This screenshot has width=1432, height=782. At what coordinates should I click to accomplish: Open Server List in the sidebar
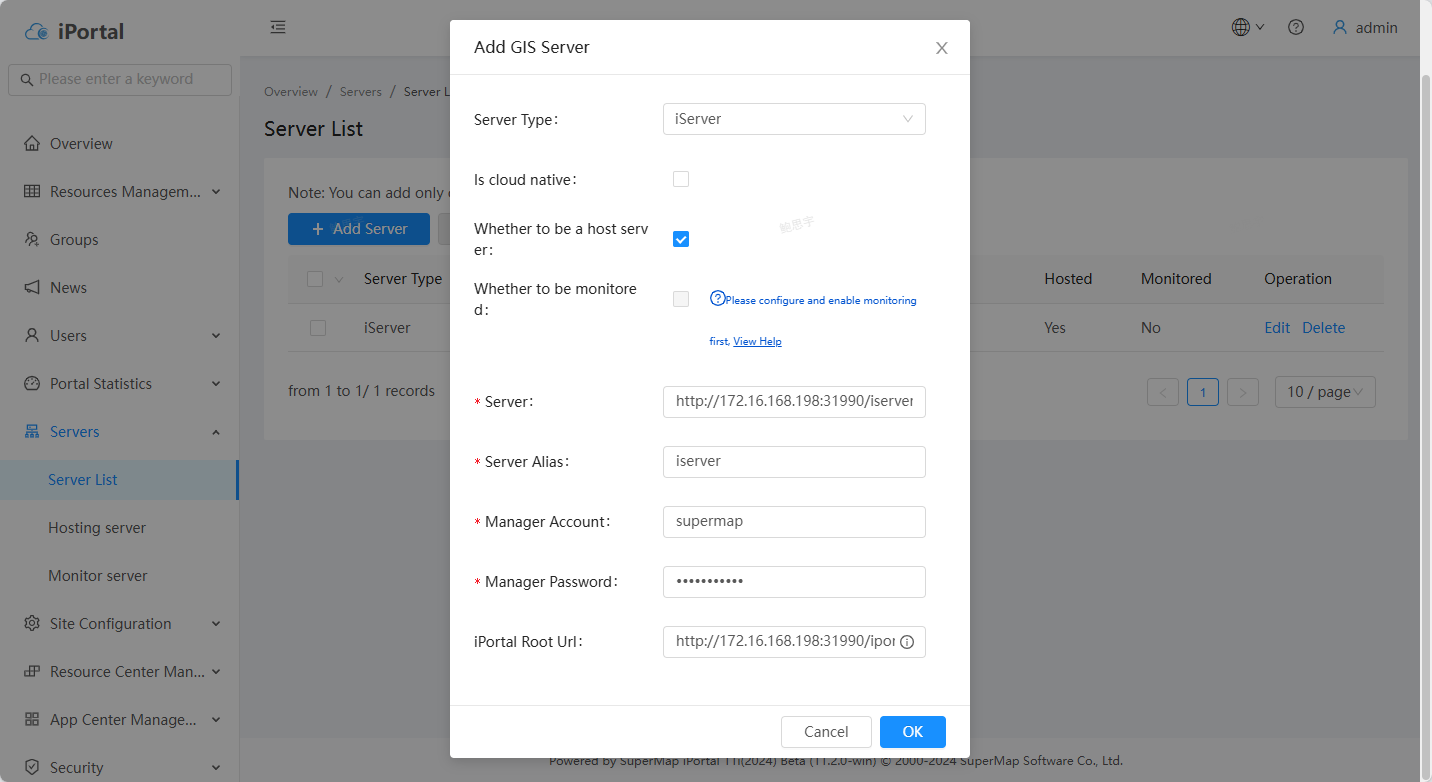pos(119,480)
